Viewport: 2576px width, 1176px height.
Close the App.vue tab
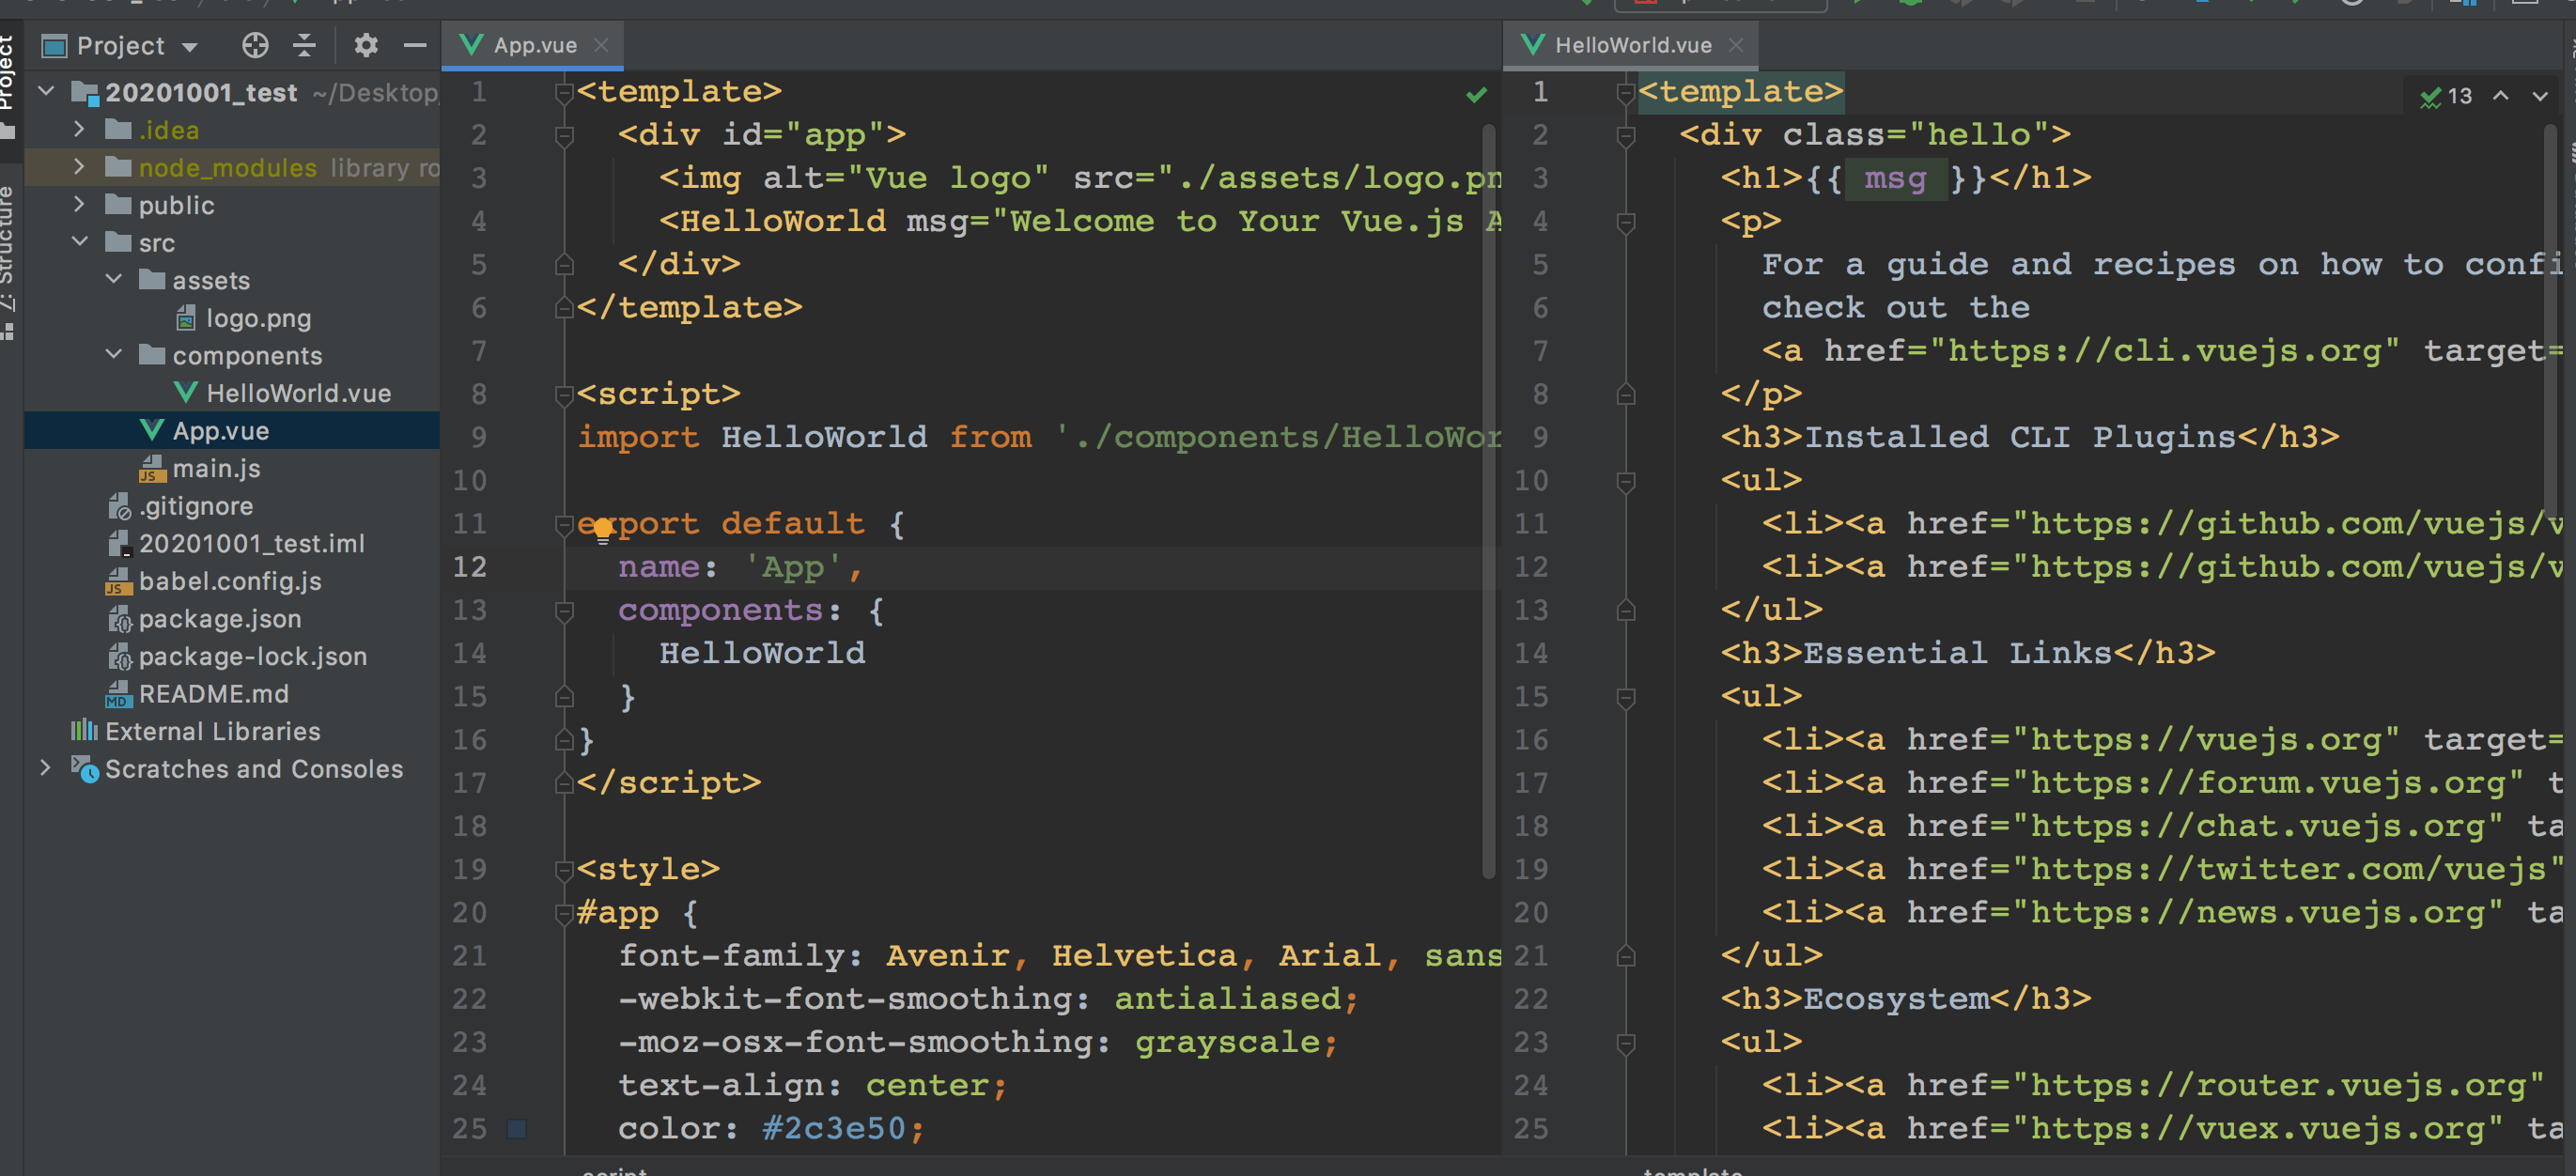tap(601, 45)
